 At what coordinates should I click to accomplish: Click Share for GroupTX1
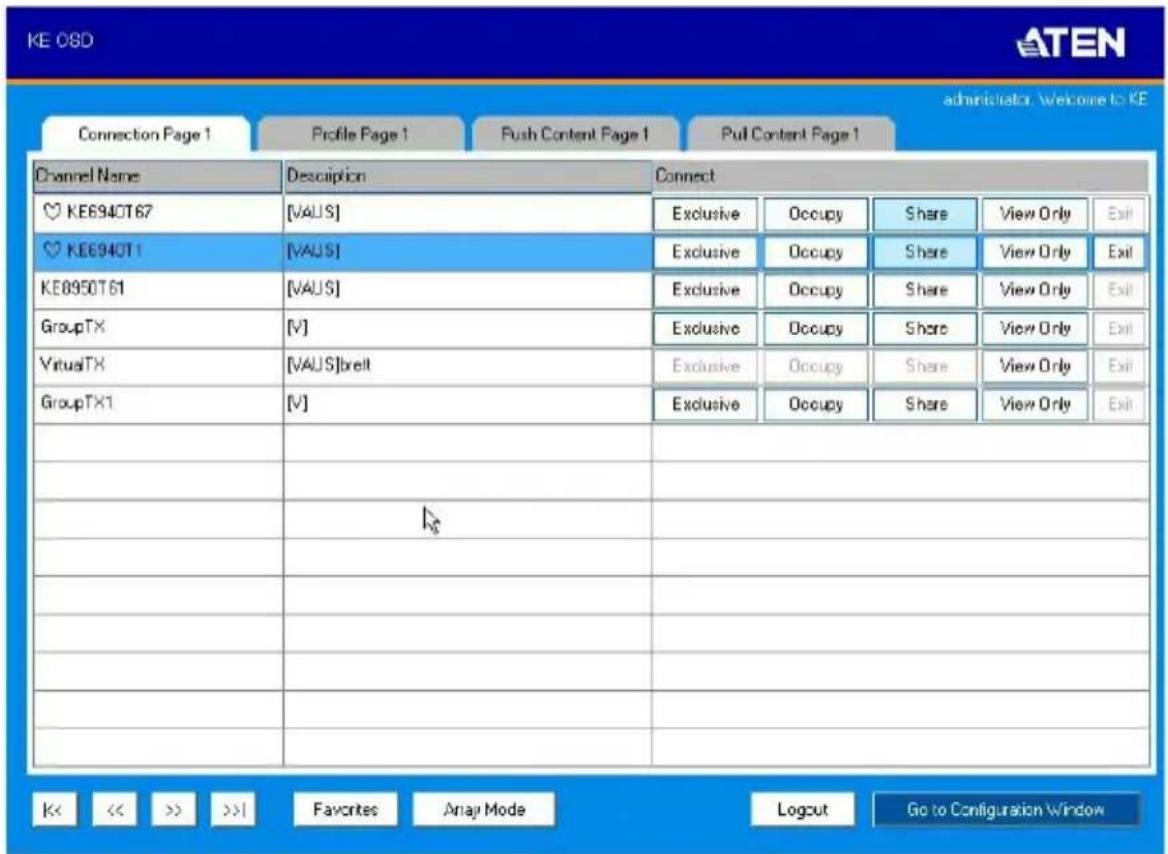925,405
